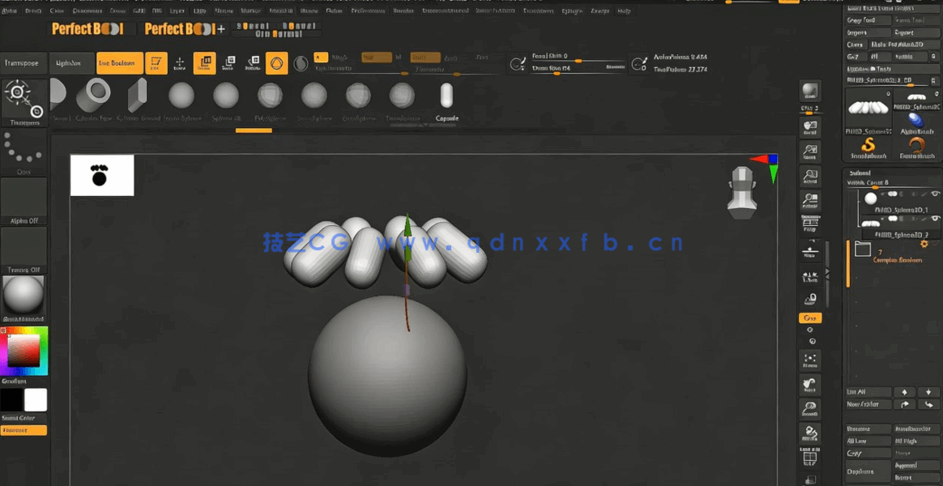The width and height of the screenshot is (943, 486).
Task: Click the Perfect BOOL+ plugin button
Action: (x=185, y=28)
